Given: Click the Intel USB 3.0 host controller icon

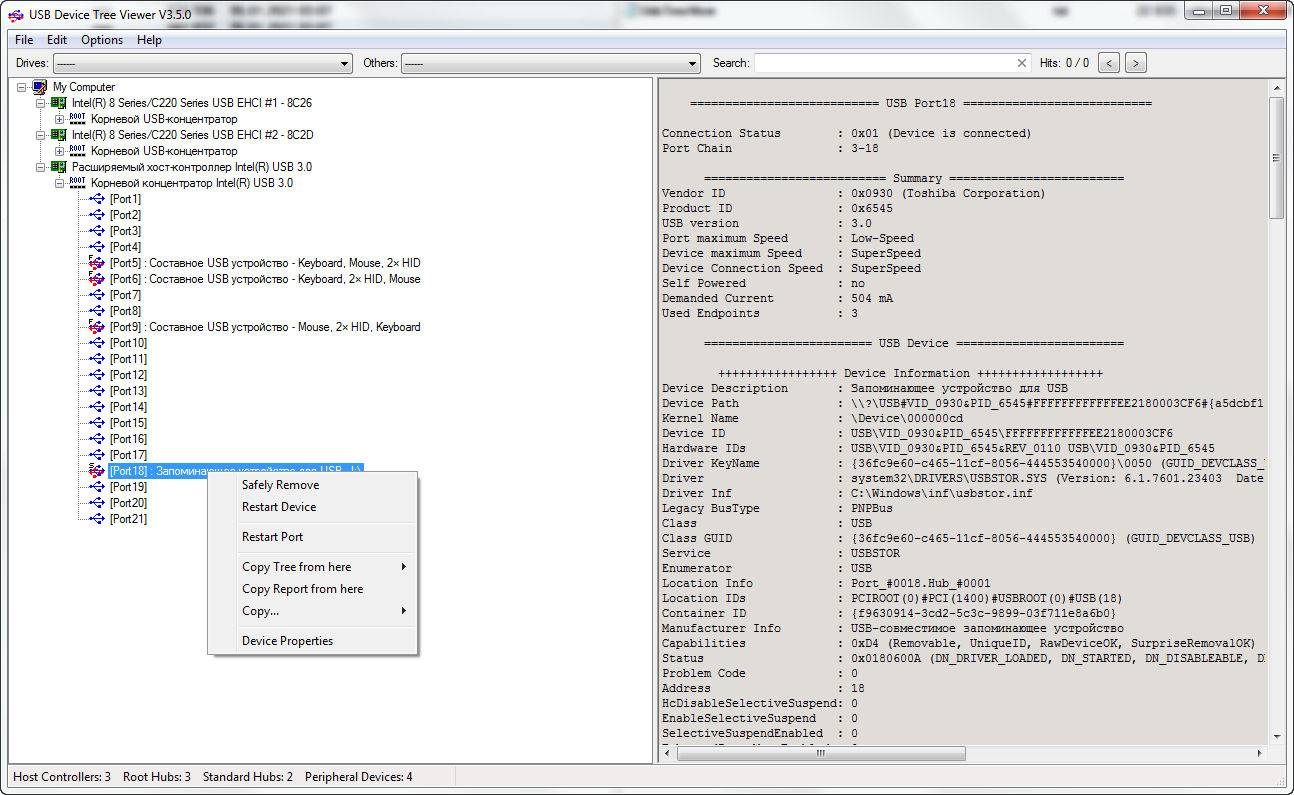Looking at the screenshot, I should [59, 167].
